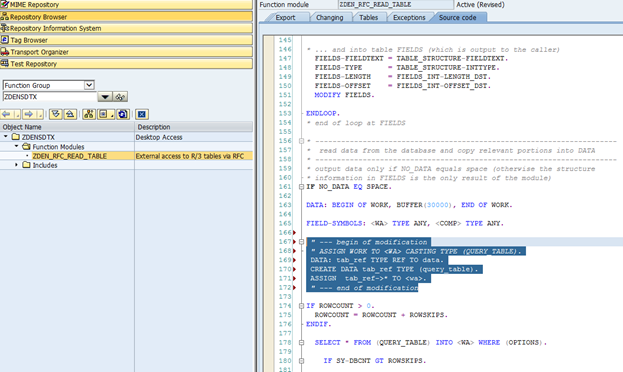Click the 'ENDLOOP.' statement on line 153
The width and height of the screenshot is (623, 372).
[323, 113]
